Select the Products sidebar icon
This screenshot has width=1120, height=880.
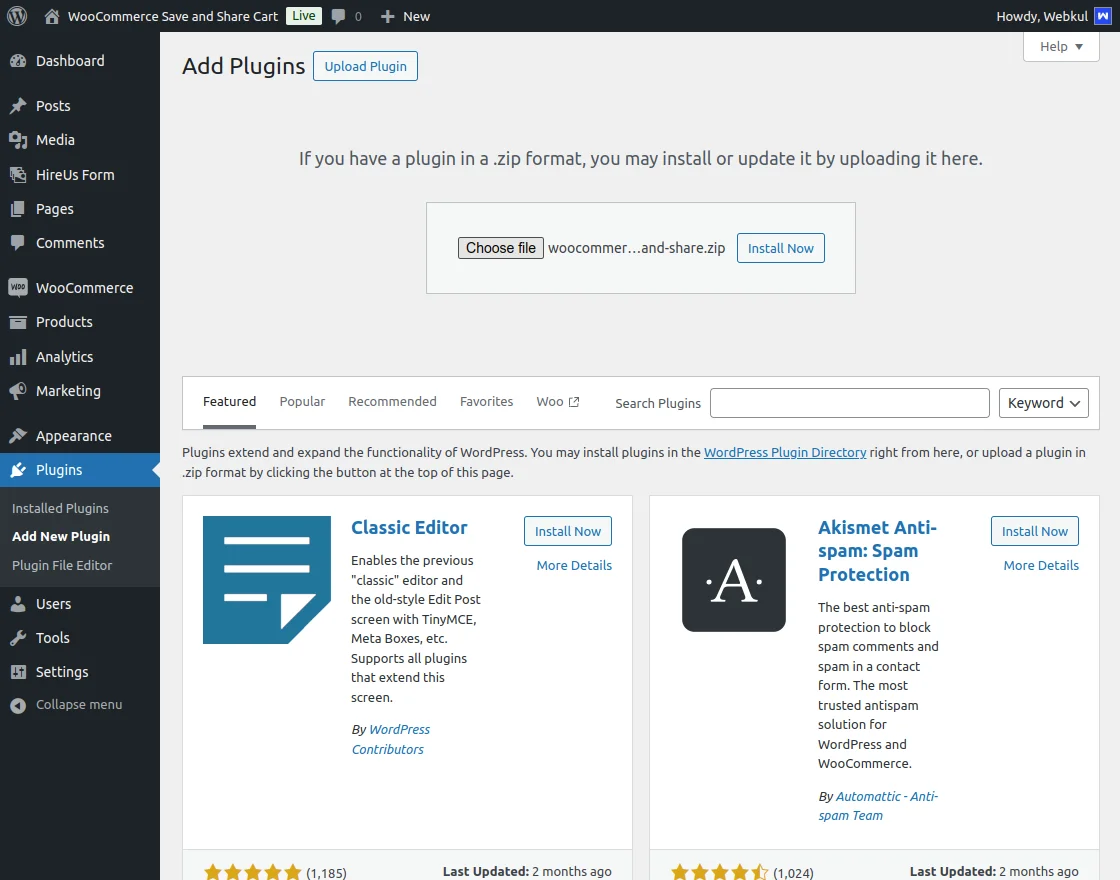[19, 322]
